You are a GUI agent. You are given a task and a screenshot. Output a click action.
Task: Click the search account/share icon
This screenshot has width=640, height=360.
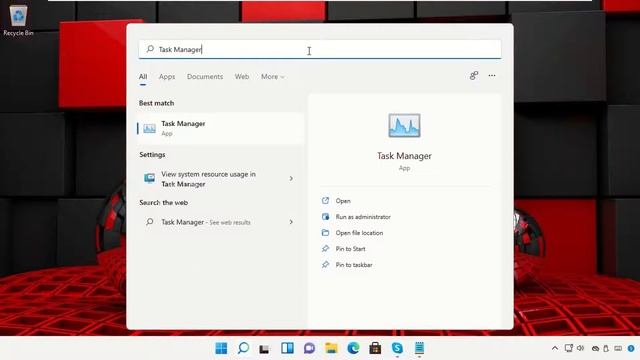pyautogui.click(x=473, y=76)
